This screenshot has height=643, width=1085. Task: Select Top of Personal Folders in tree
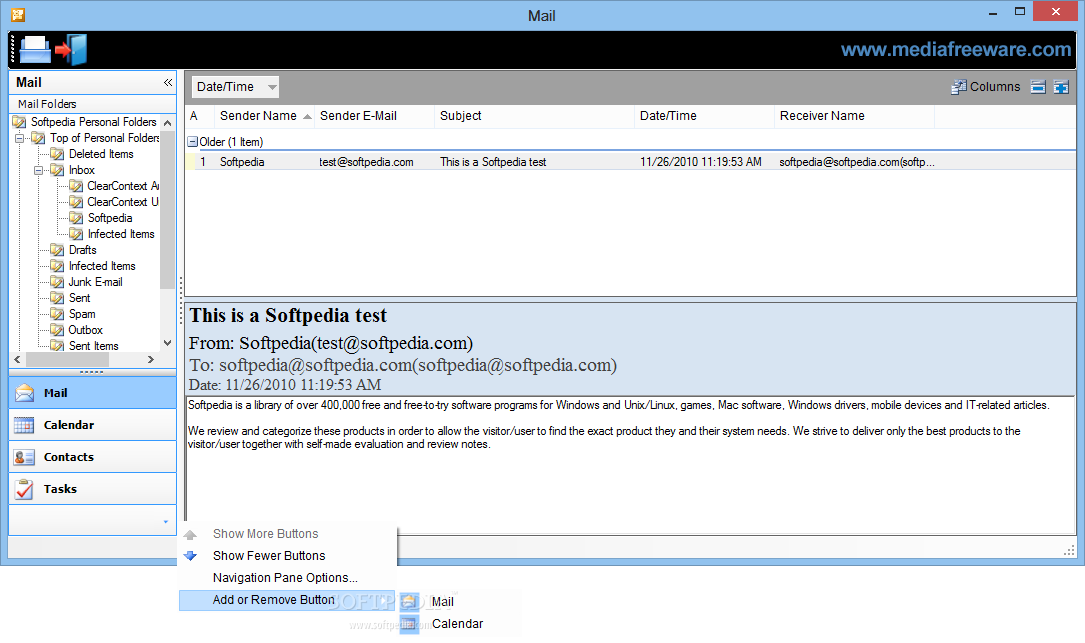pyautogui.click(x=104, y=138)
